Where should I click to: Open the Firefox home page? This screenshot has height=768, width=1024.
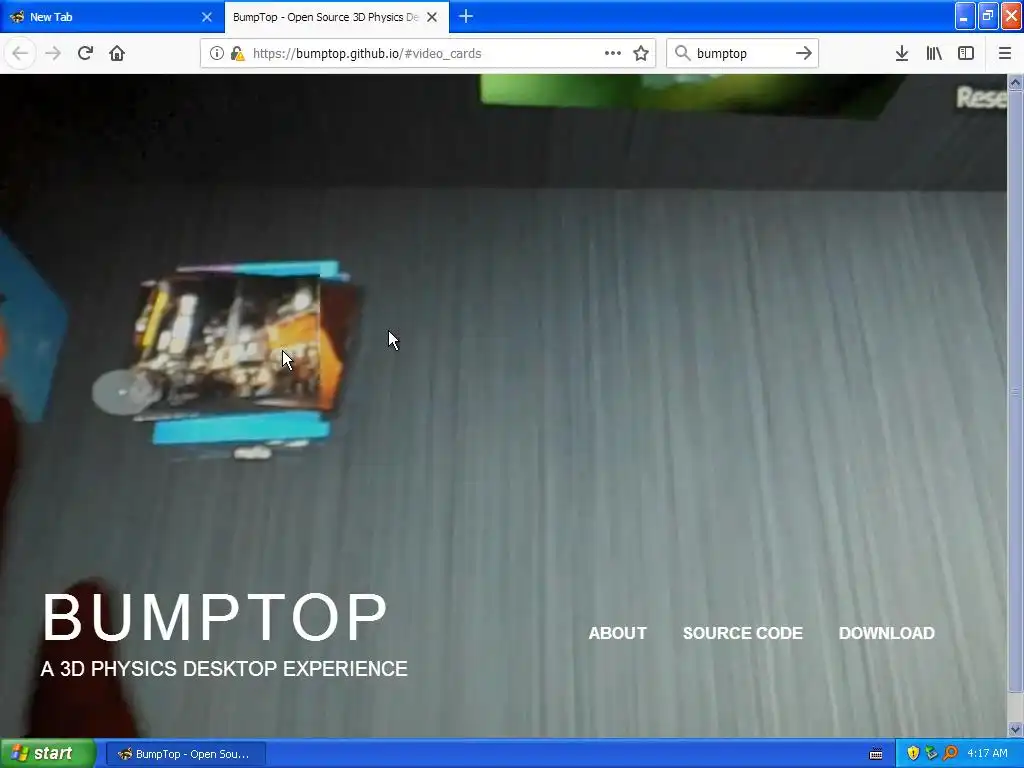tap(117, 53)
